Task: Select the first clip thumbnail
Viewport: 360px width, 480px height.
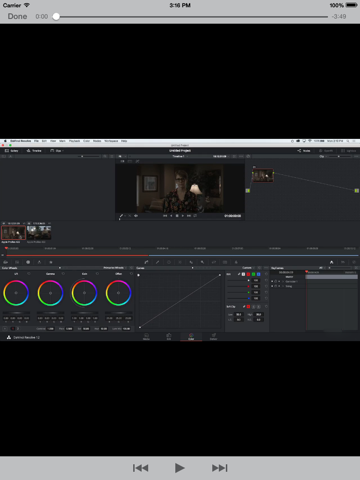Action: (14, 232)
